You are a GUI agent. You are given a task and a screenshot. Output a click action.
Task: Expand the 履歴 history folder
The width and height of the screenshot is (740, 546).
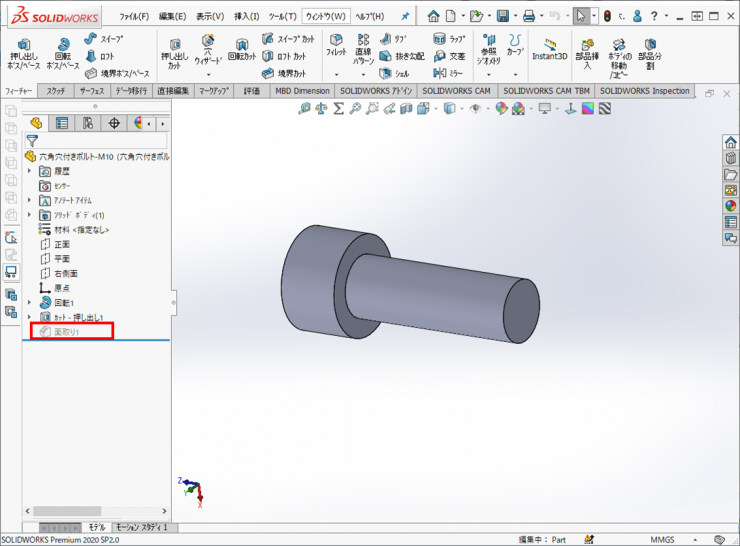pos(30,171)
